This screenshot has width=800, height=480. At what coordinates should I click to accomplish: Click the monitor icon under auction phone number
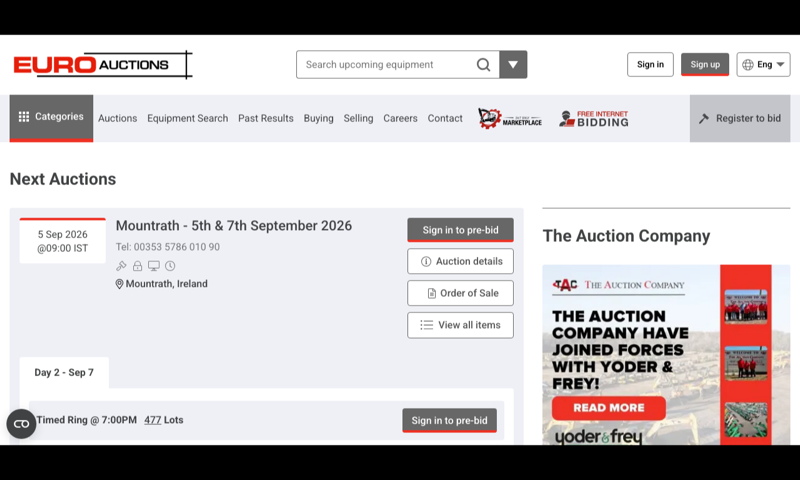click(x=154, y=266)
